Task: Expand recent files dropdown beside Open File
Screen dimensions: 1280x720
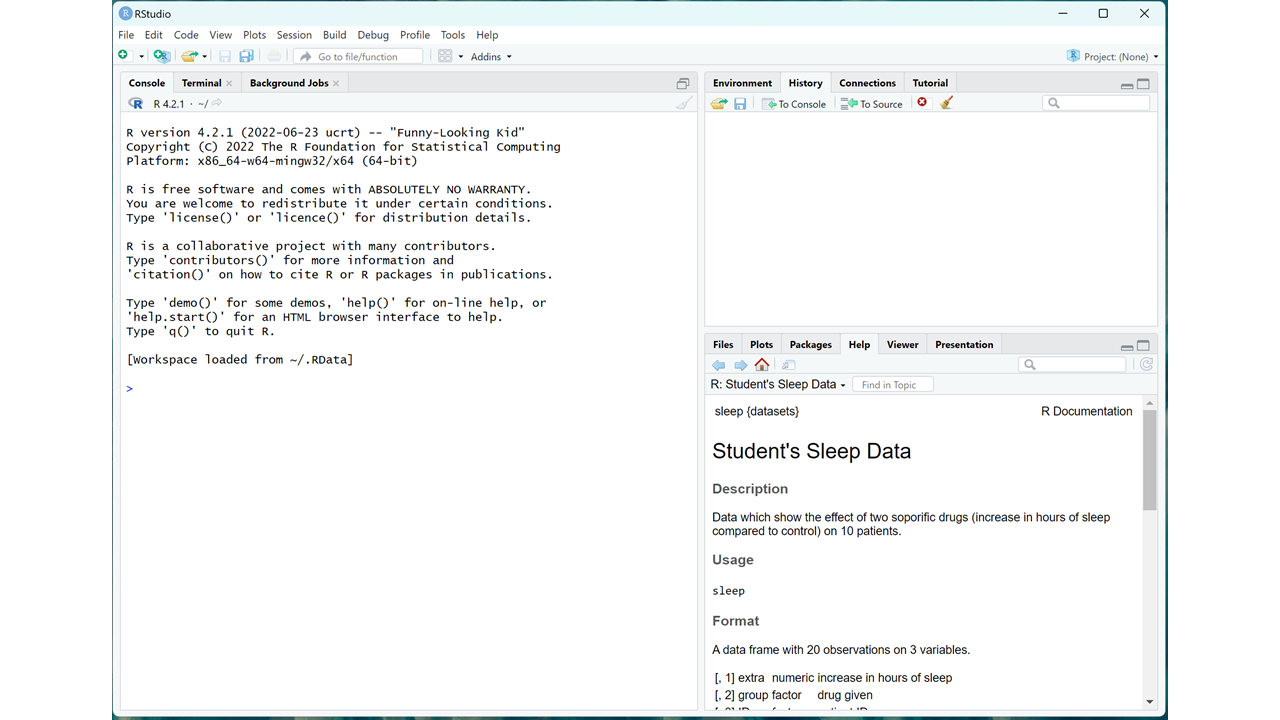Action: point(205,57)
